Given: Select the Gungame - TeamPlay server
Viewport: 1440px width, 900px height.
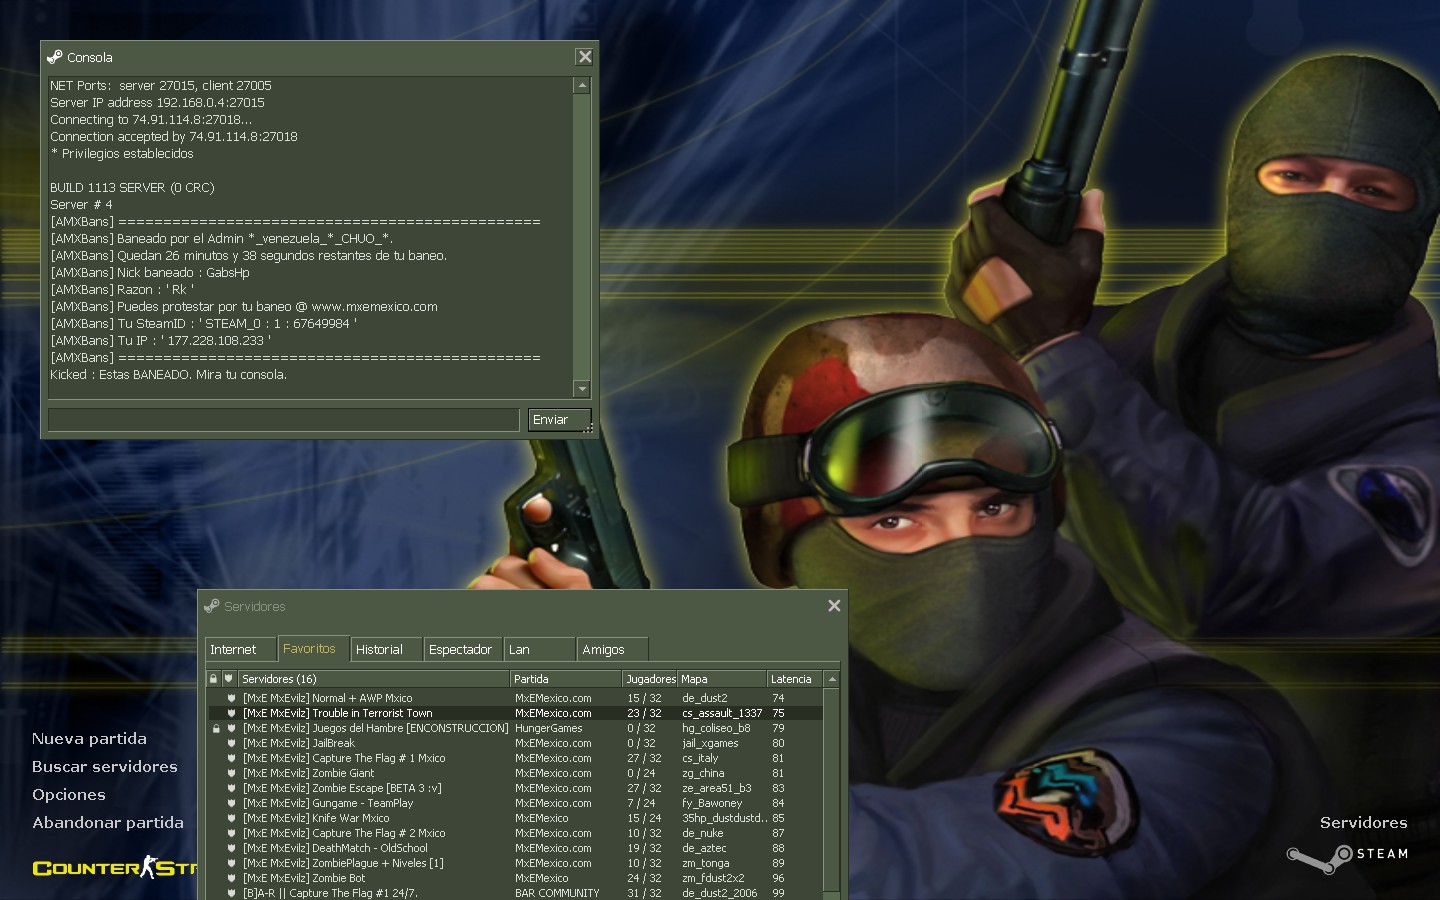Looking at the screenshot, I should click(x=515, y=804).
